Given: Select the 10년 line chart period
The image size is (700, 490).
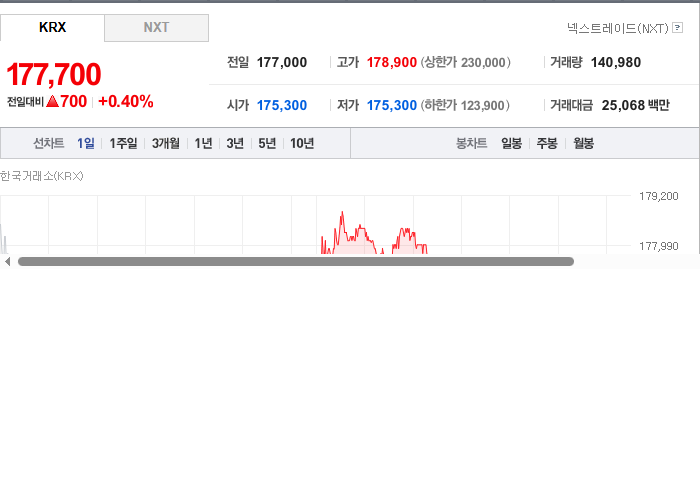Looking at the screenshot, I should point(302,143).
